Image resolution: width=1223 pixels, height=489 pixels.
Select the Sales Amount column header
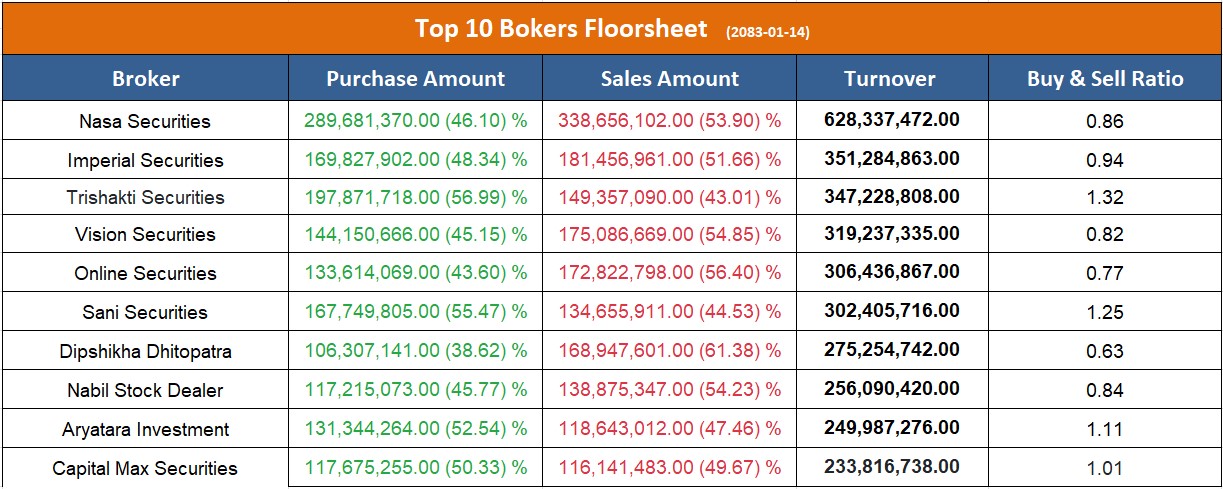pyautogui.click(x=670, y=78)
